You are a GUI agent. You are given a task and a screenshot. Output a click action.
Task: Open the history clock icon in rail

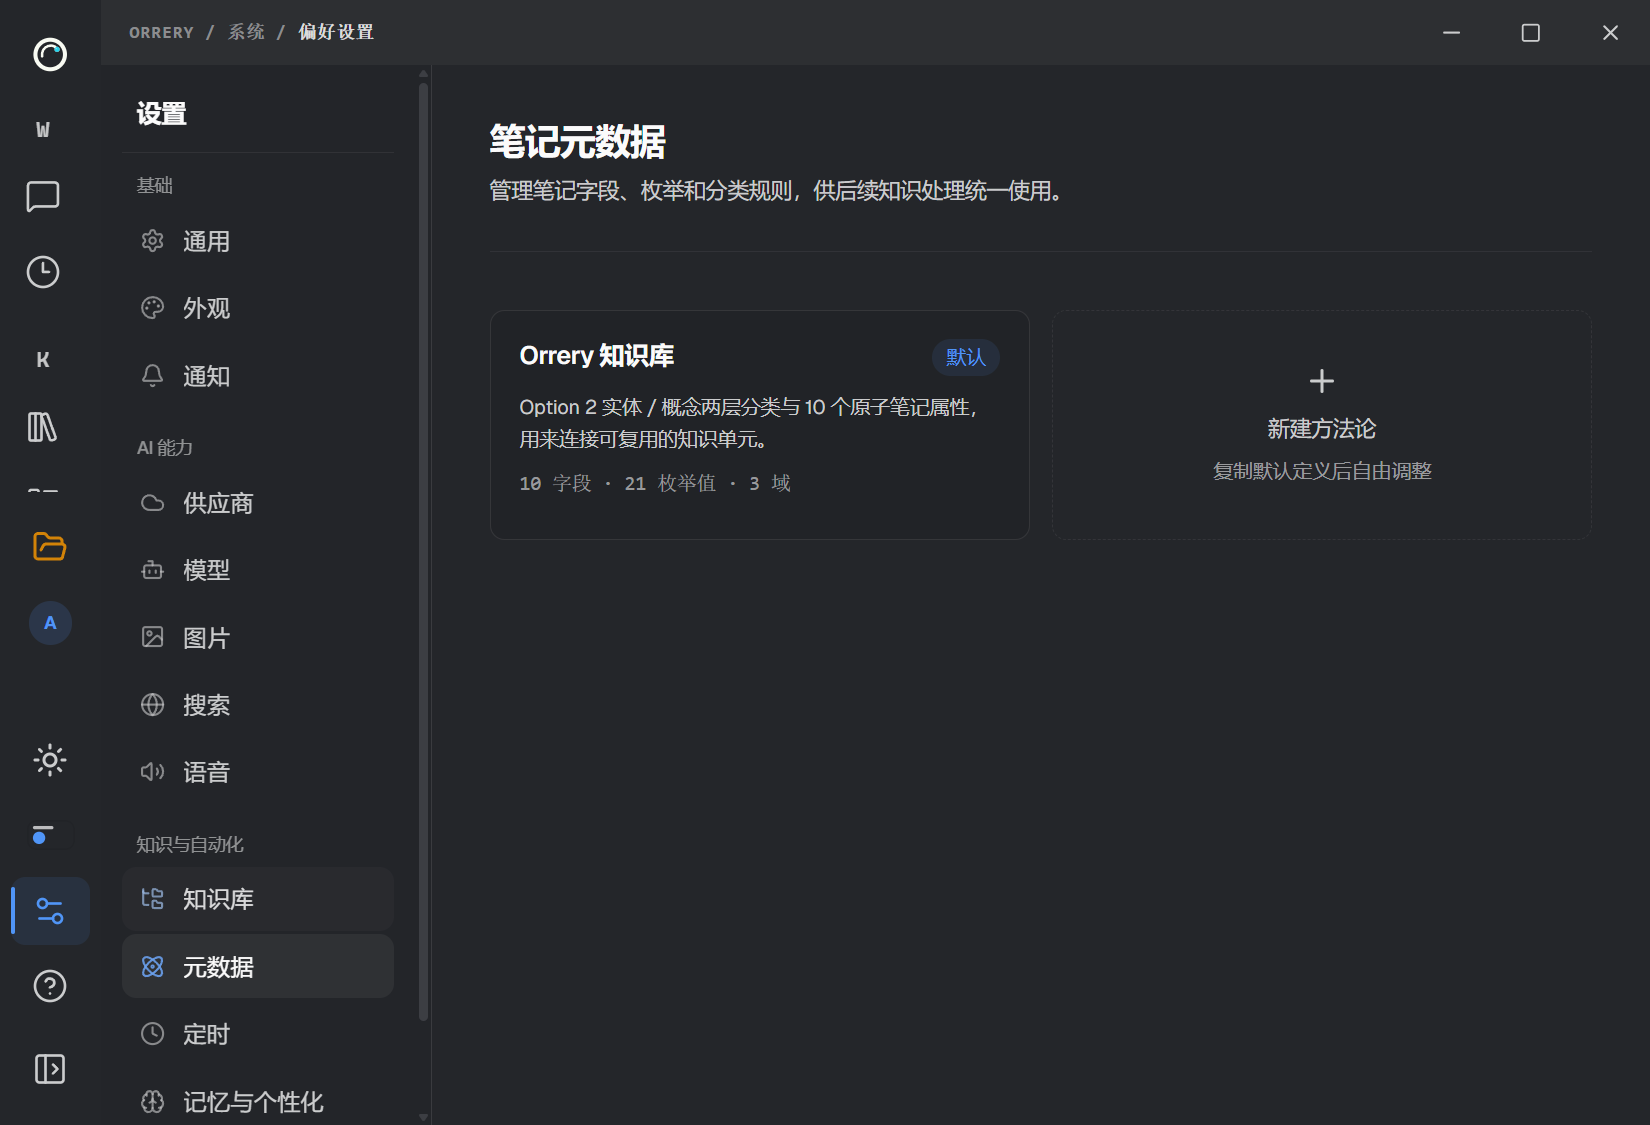(x=43, y=272)
